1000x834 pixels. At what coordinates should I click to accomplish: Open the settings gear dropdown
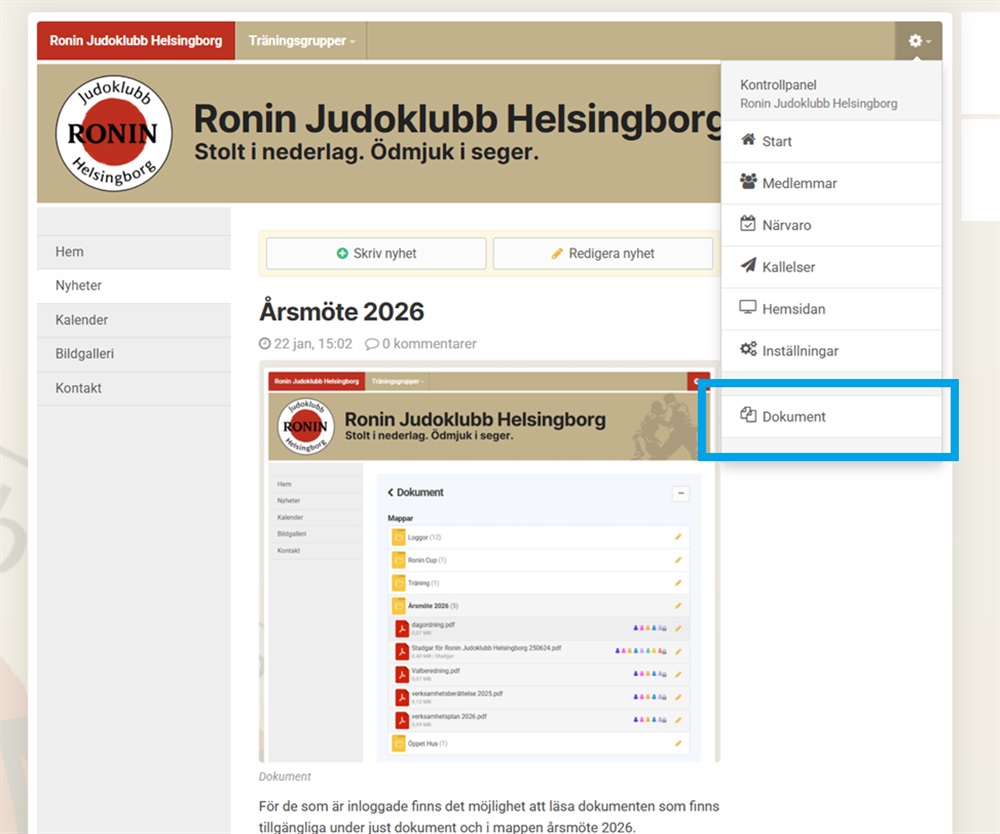[x=918, y=41]
